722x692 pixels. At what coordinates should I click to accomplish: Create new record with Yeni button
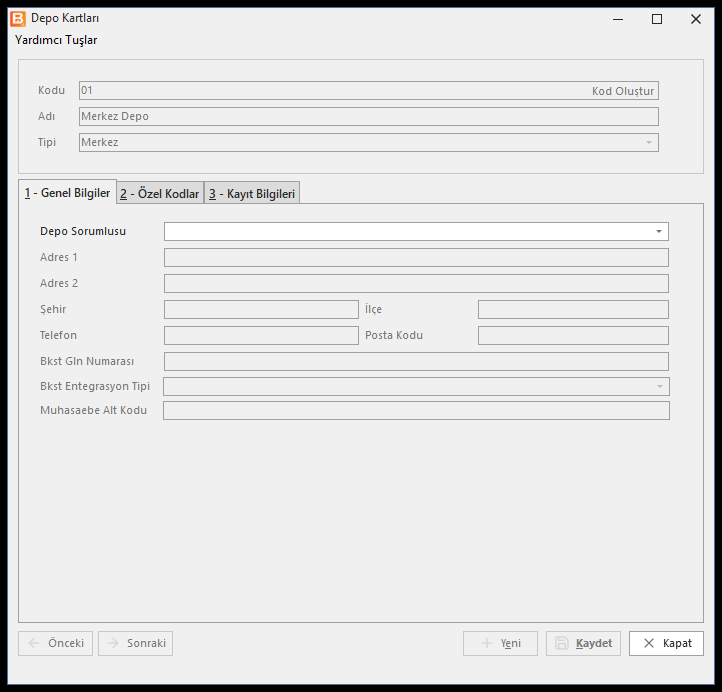[500, 643]
